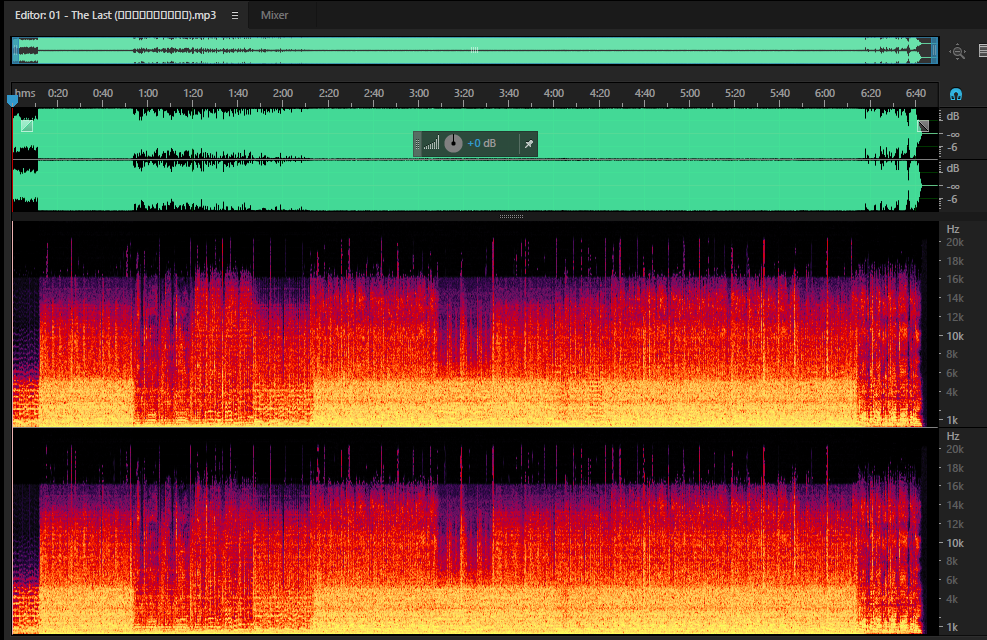Viewport: 987px width, 640px height.
Task: Open the Editor panel menu icon
Action: (x=235, y=15)
